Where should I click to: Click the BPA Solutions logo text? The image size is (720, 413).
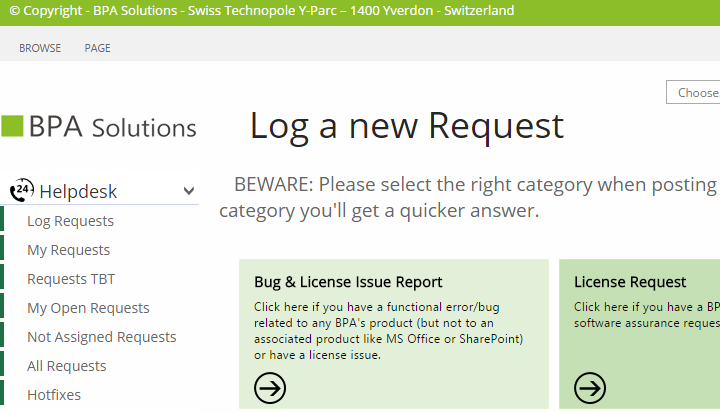112,127
